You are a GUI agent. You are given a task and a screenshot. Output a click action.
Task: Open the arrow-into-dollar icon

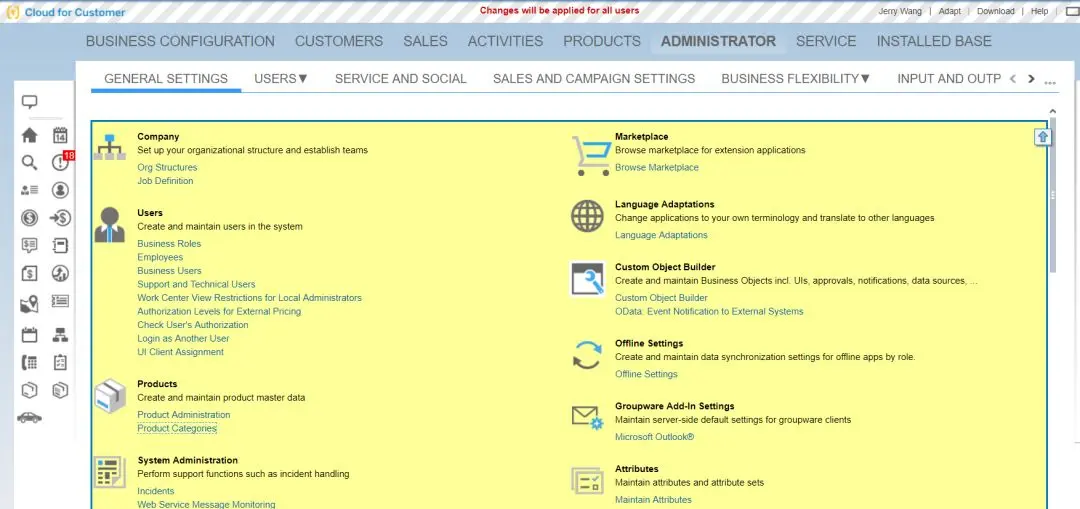[61, 218]
